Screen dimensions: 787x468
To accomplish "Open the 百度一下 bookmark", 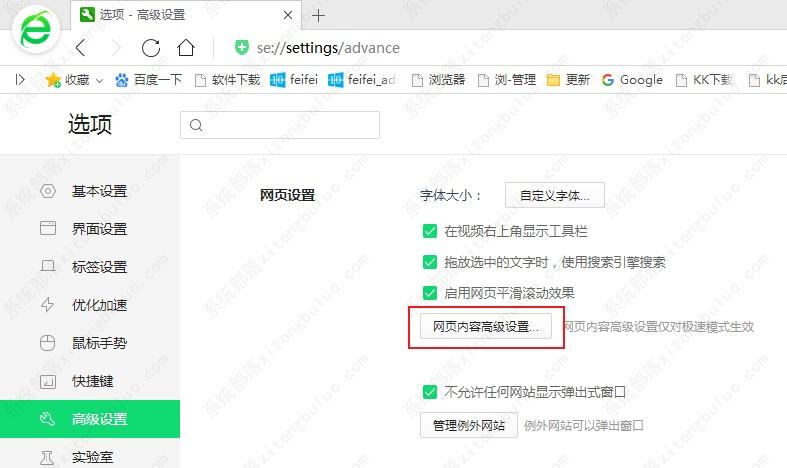I will [148, 80].
